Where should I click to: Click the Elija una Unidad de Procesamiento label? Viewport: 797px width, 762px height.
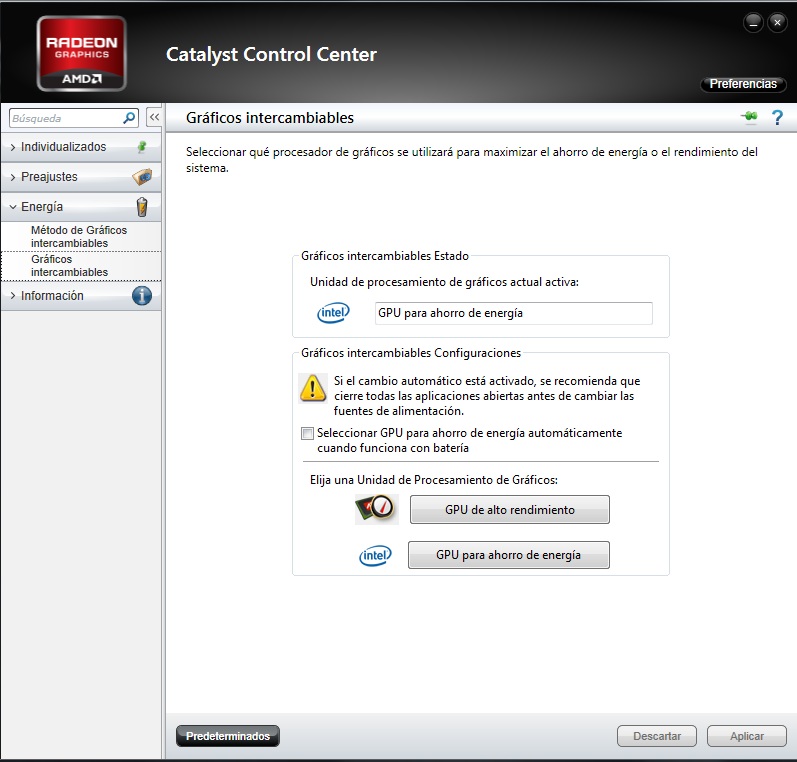pyautogui.click(x=434, y=480)
